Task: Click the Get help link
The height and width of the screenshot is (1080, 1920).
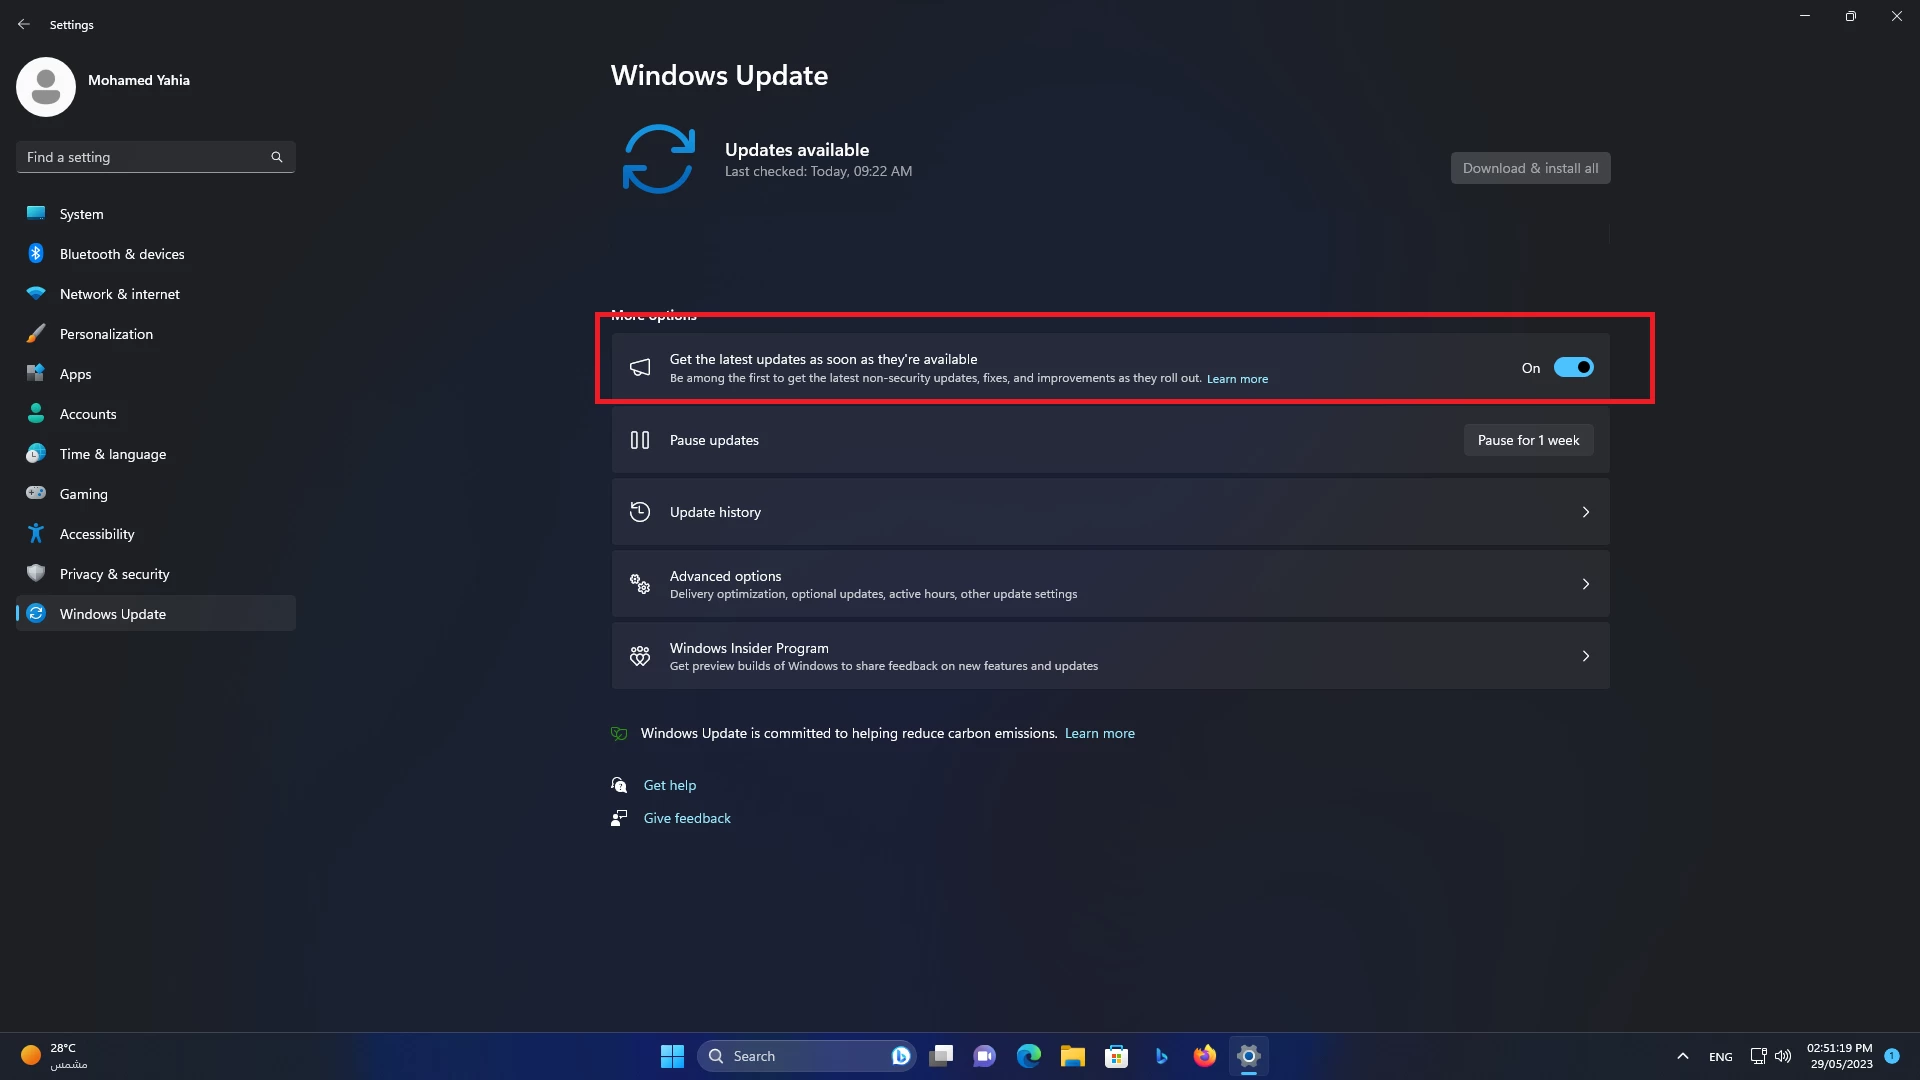Action: point(670,785)
